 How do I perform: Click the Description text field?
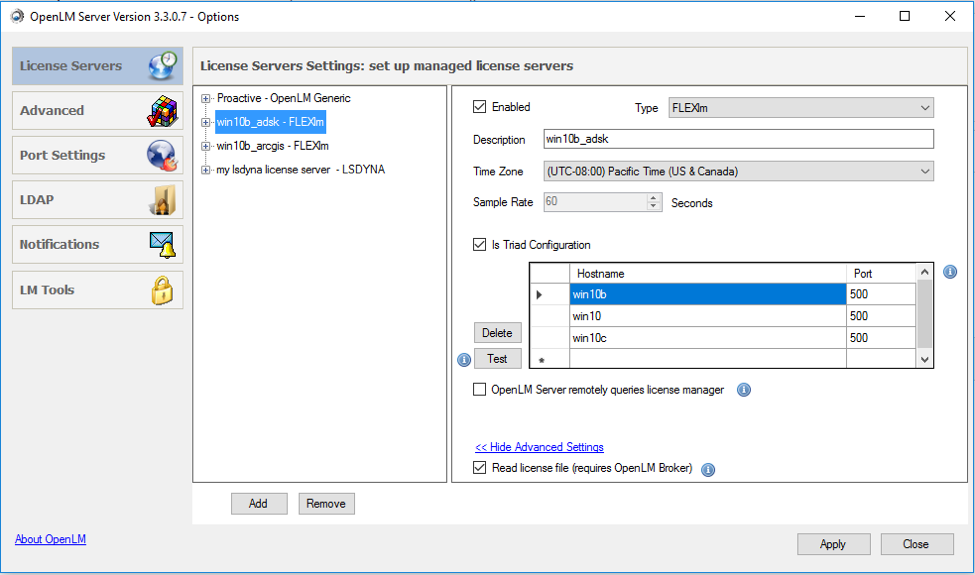point(738,139)
